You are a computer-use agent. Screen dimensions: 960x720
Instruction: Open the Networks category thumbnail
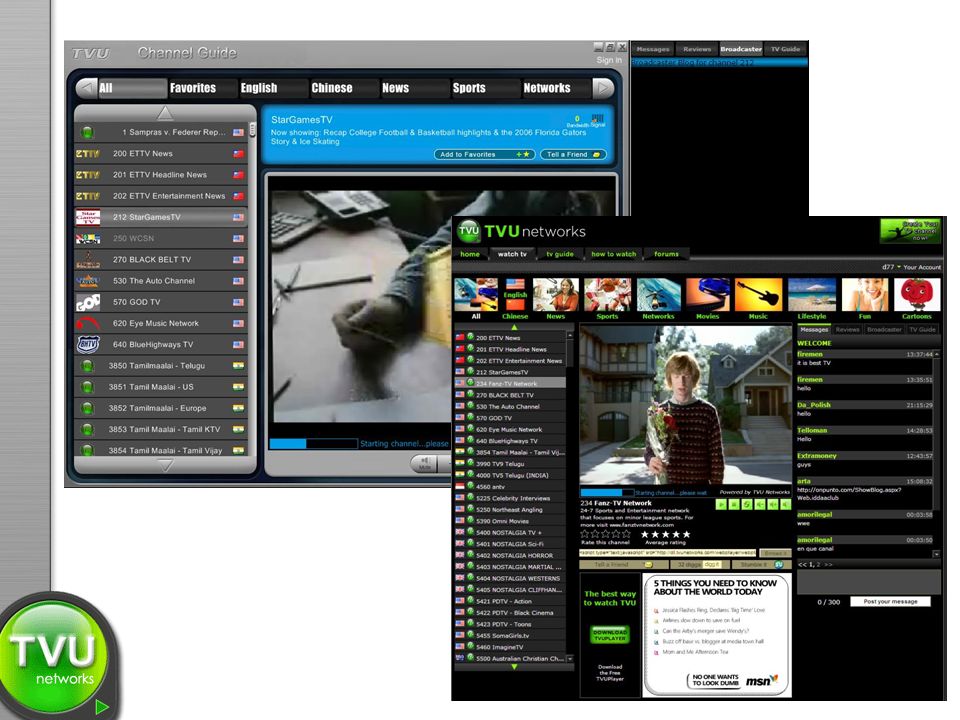coord(659,295)
